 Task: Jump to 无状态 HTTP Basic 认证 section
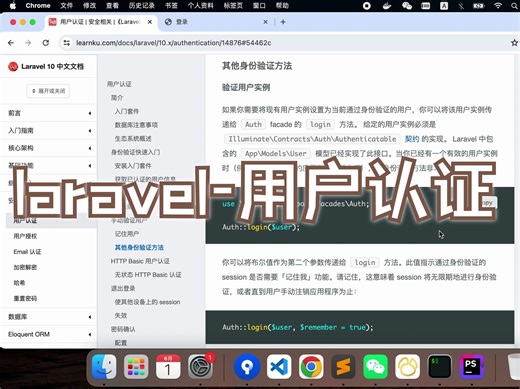148,275
